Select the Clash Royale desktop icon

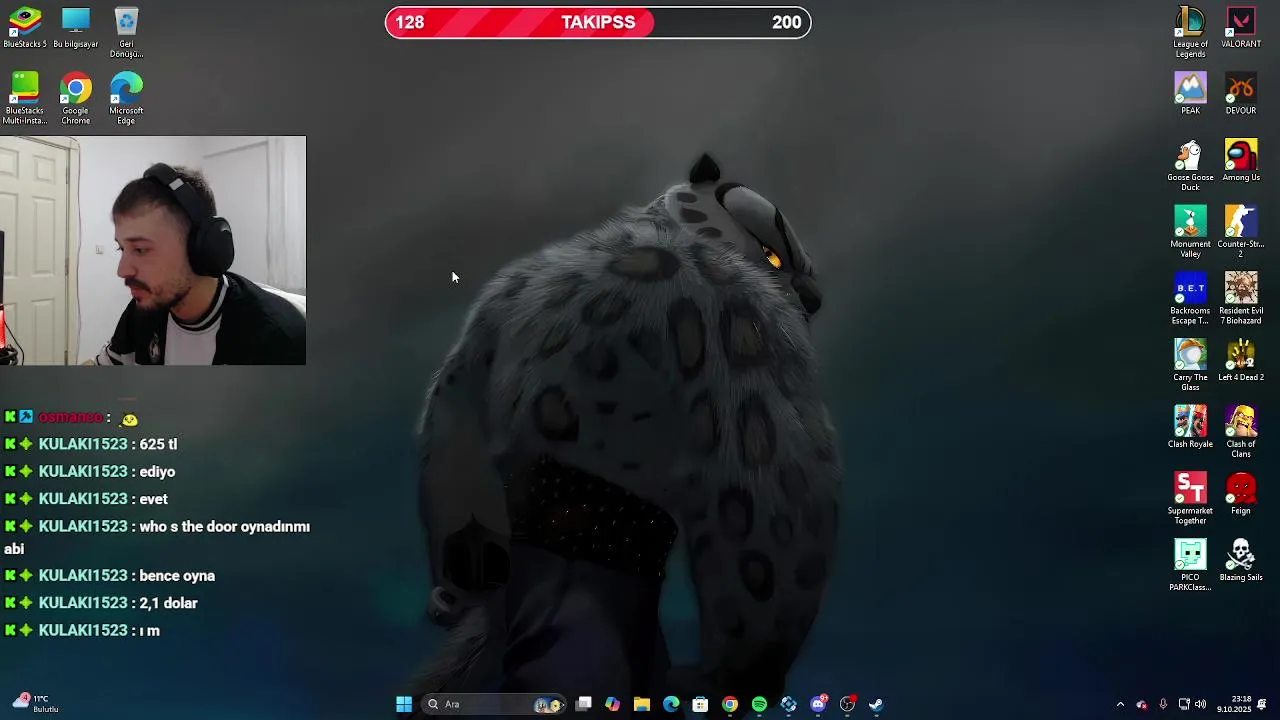click(1190, 428)
